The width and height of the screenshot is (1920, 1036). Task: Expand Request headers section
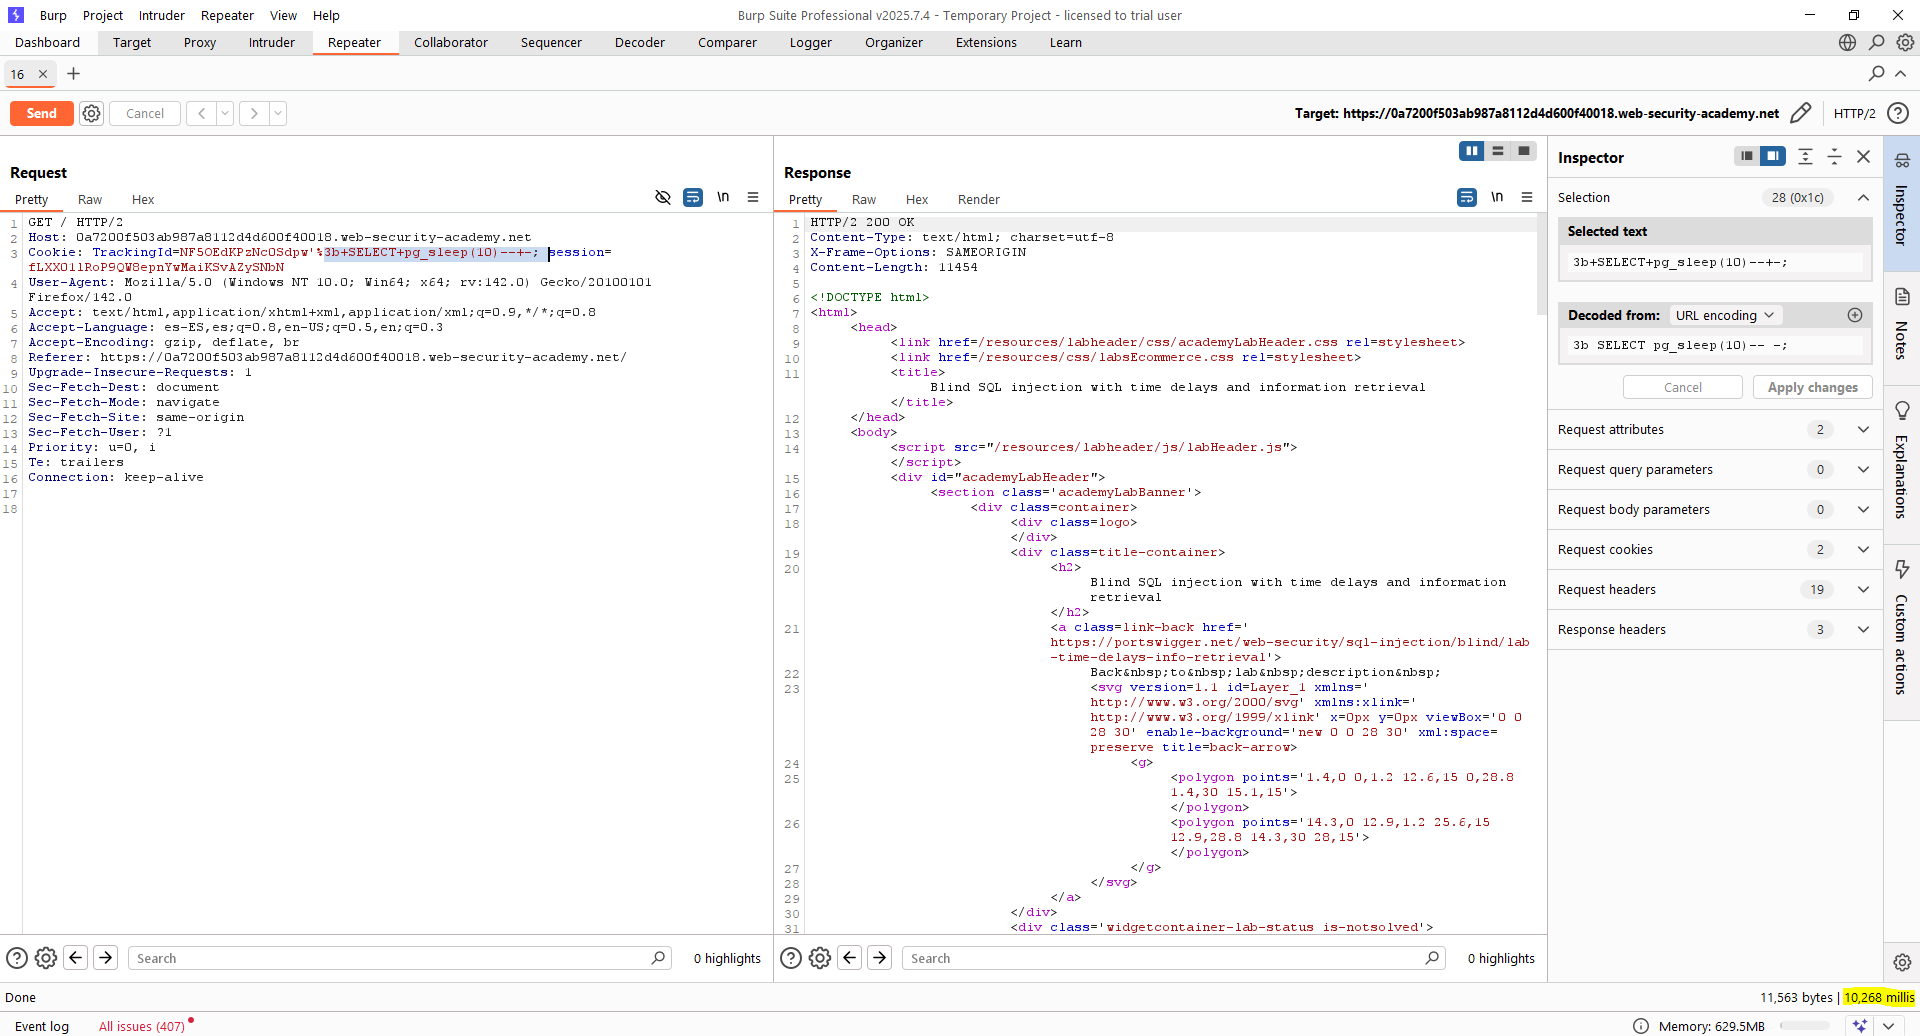(x=1863, y=590)
